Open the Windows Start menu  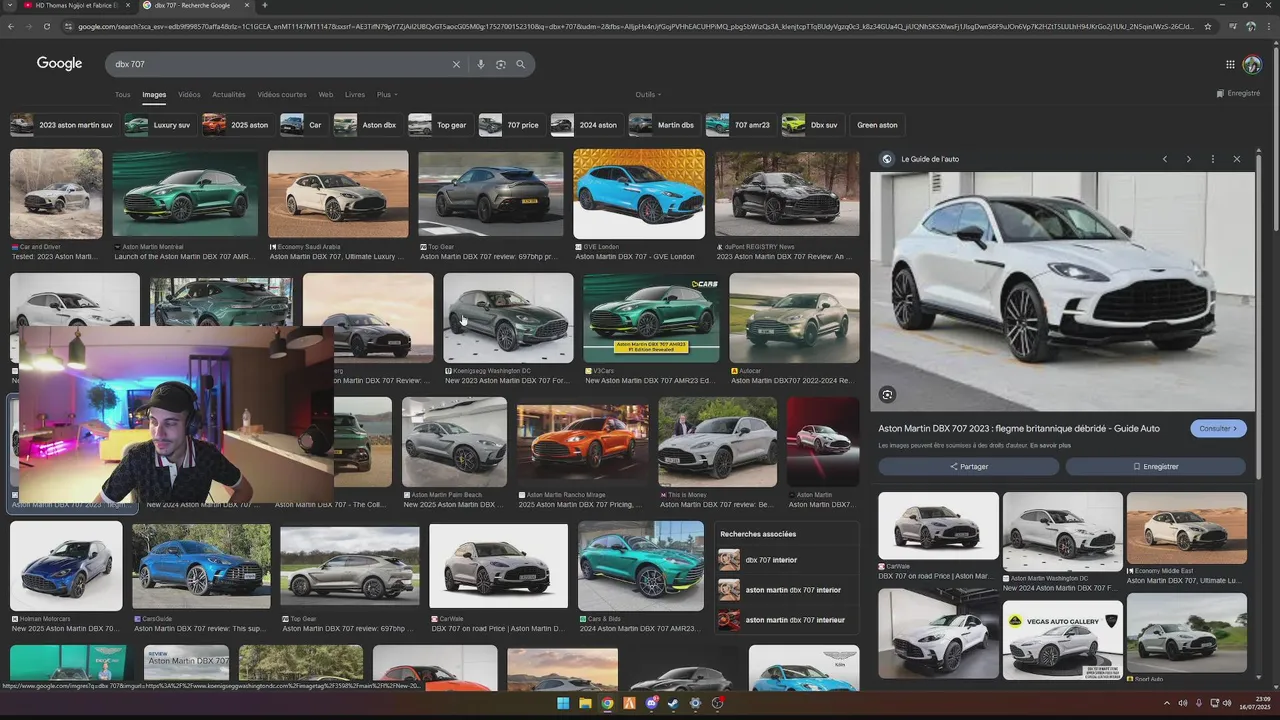(563, 703)
